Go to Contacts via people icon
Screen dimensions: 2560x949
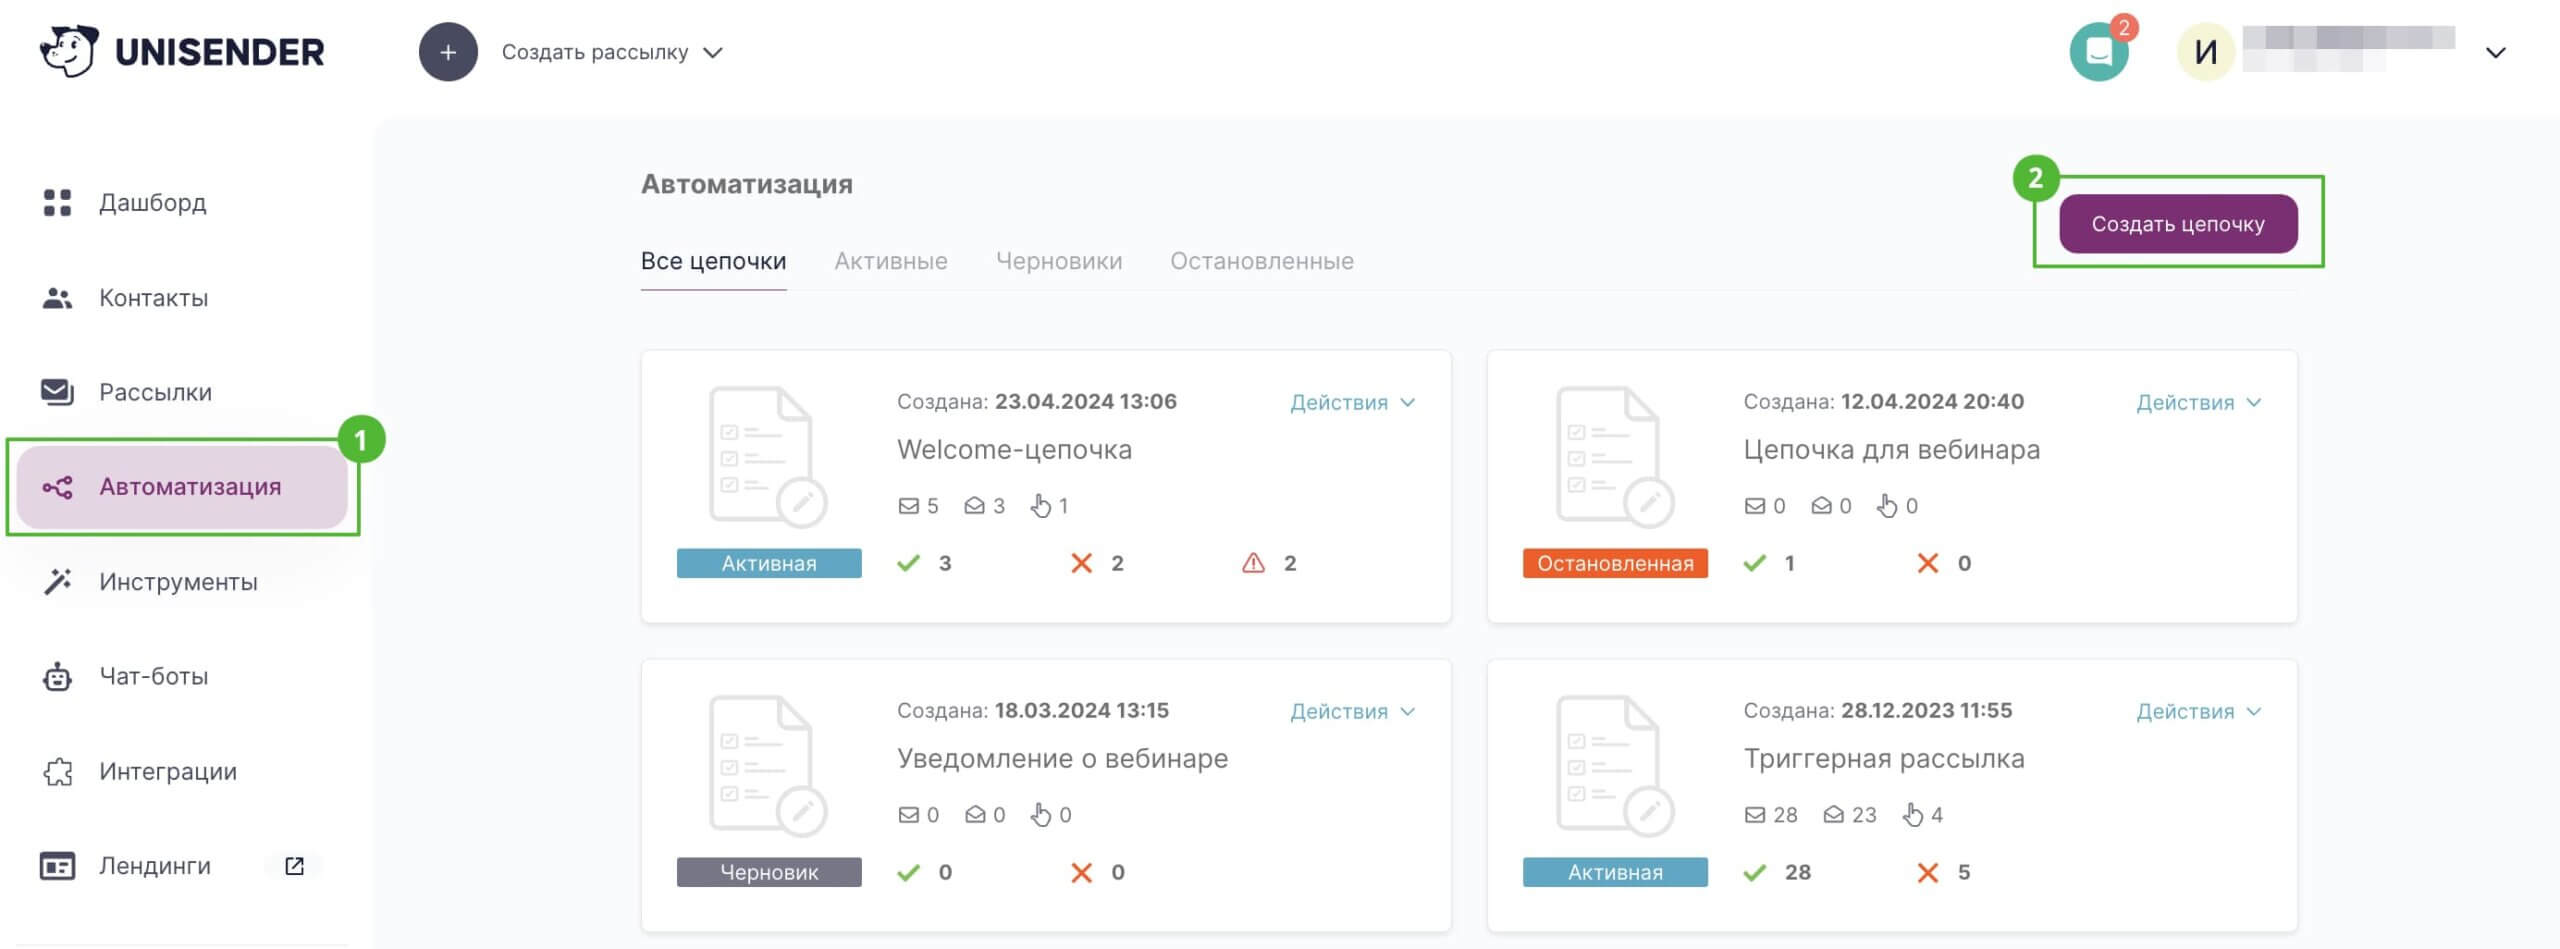coord(57,298)
